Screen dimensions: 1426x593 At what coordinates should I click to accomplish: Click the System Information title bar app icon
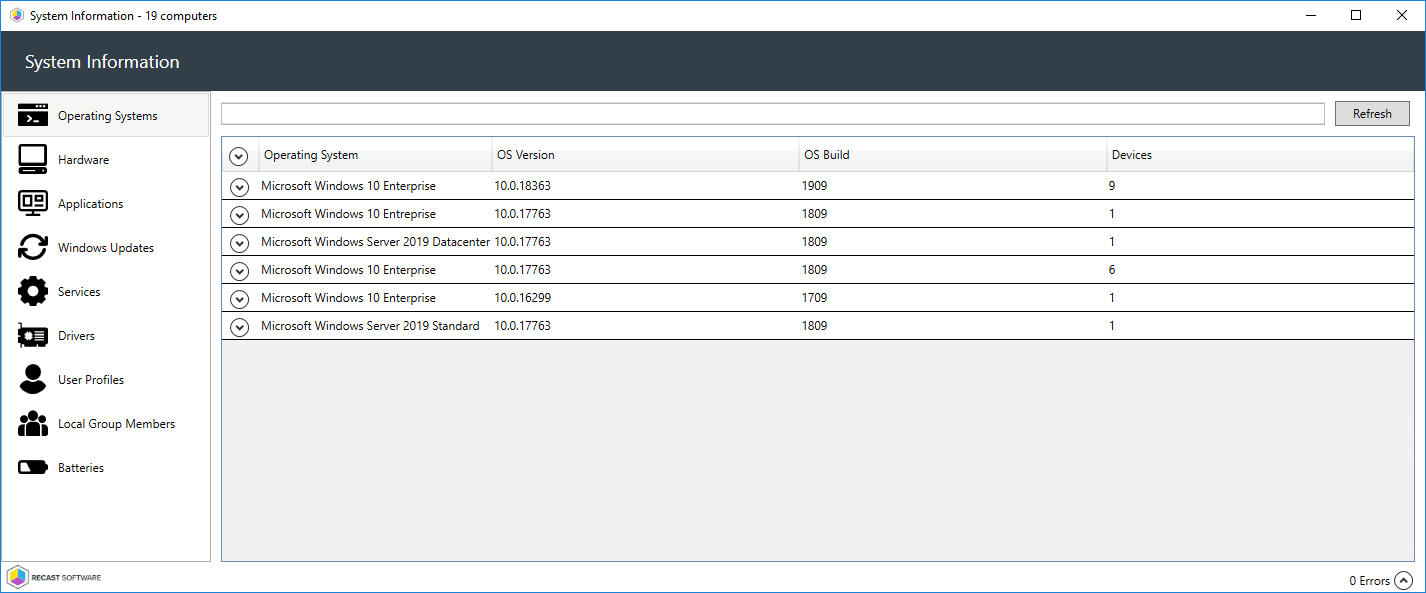[x=16, y=15]
